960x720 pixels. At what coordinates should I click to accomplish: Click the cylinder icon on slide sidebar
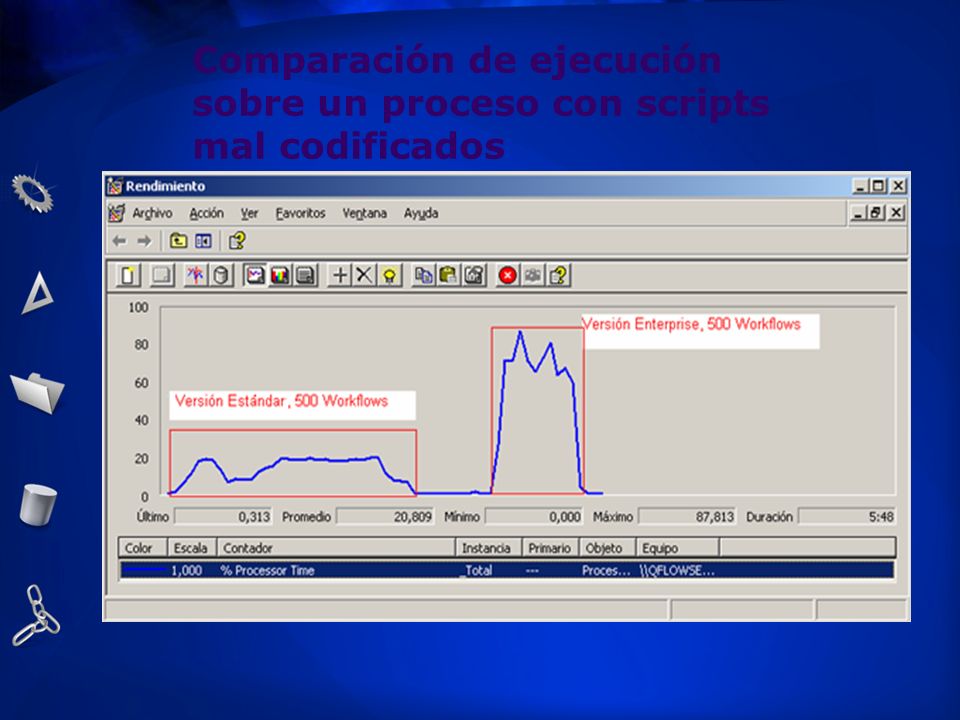coord(38,504)
